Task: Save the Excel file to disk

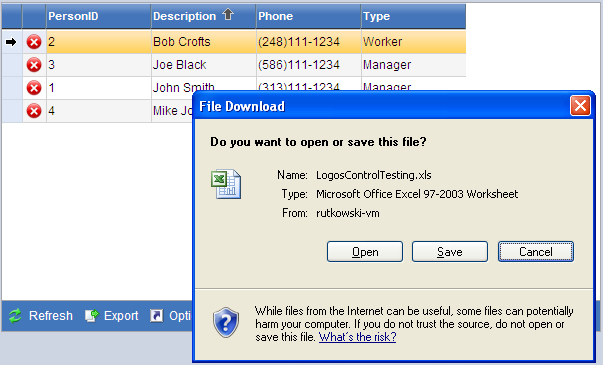Action: (450, 252)
